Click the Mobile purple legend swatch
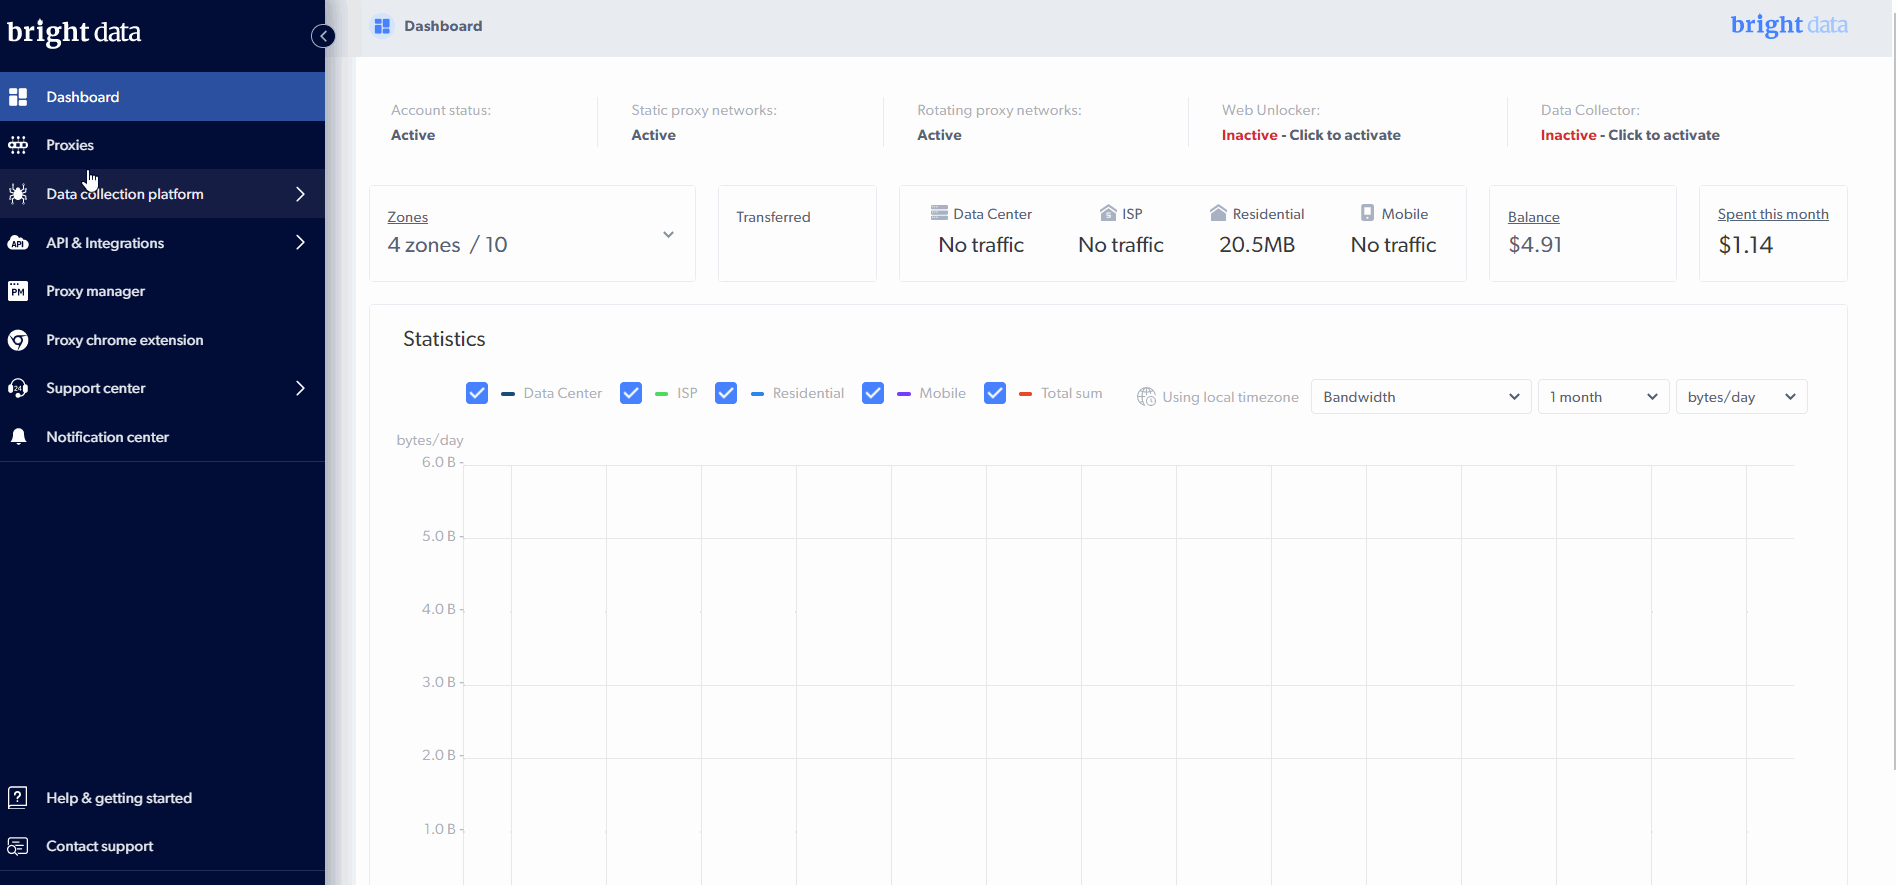Screen dimensions: 1896x885 (x=904, y=394)
